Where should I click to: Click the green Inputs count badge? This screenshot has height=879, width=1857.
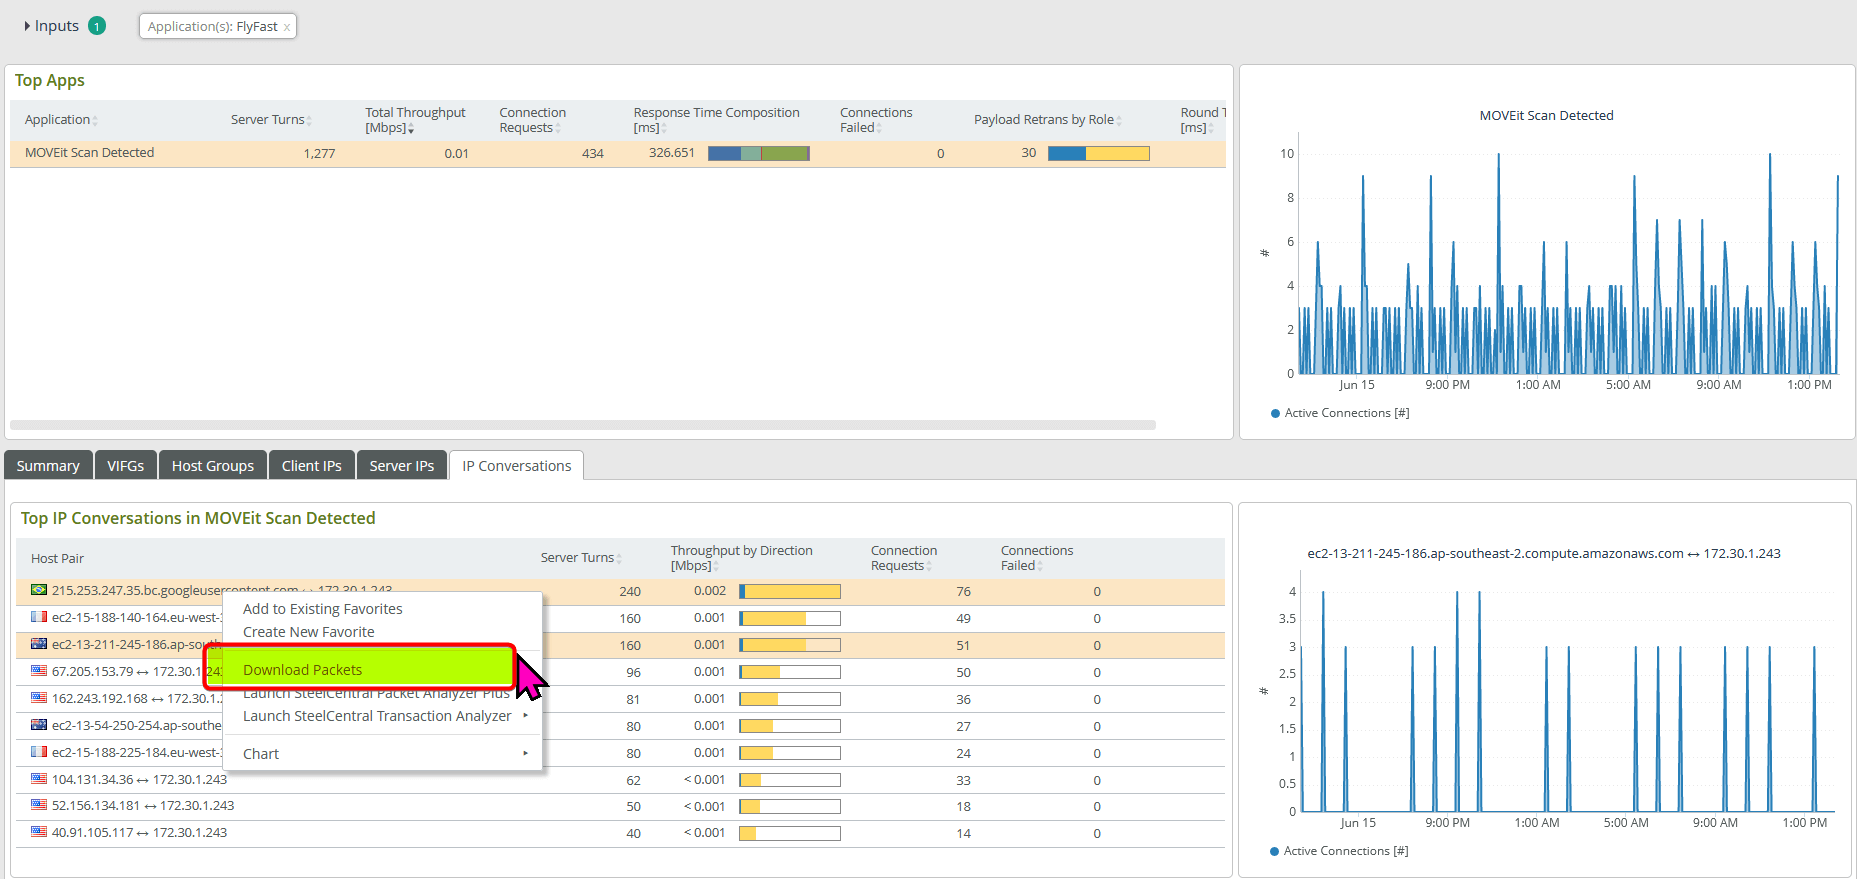tap(97, 26)
